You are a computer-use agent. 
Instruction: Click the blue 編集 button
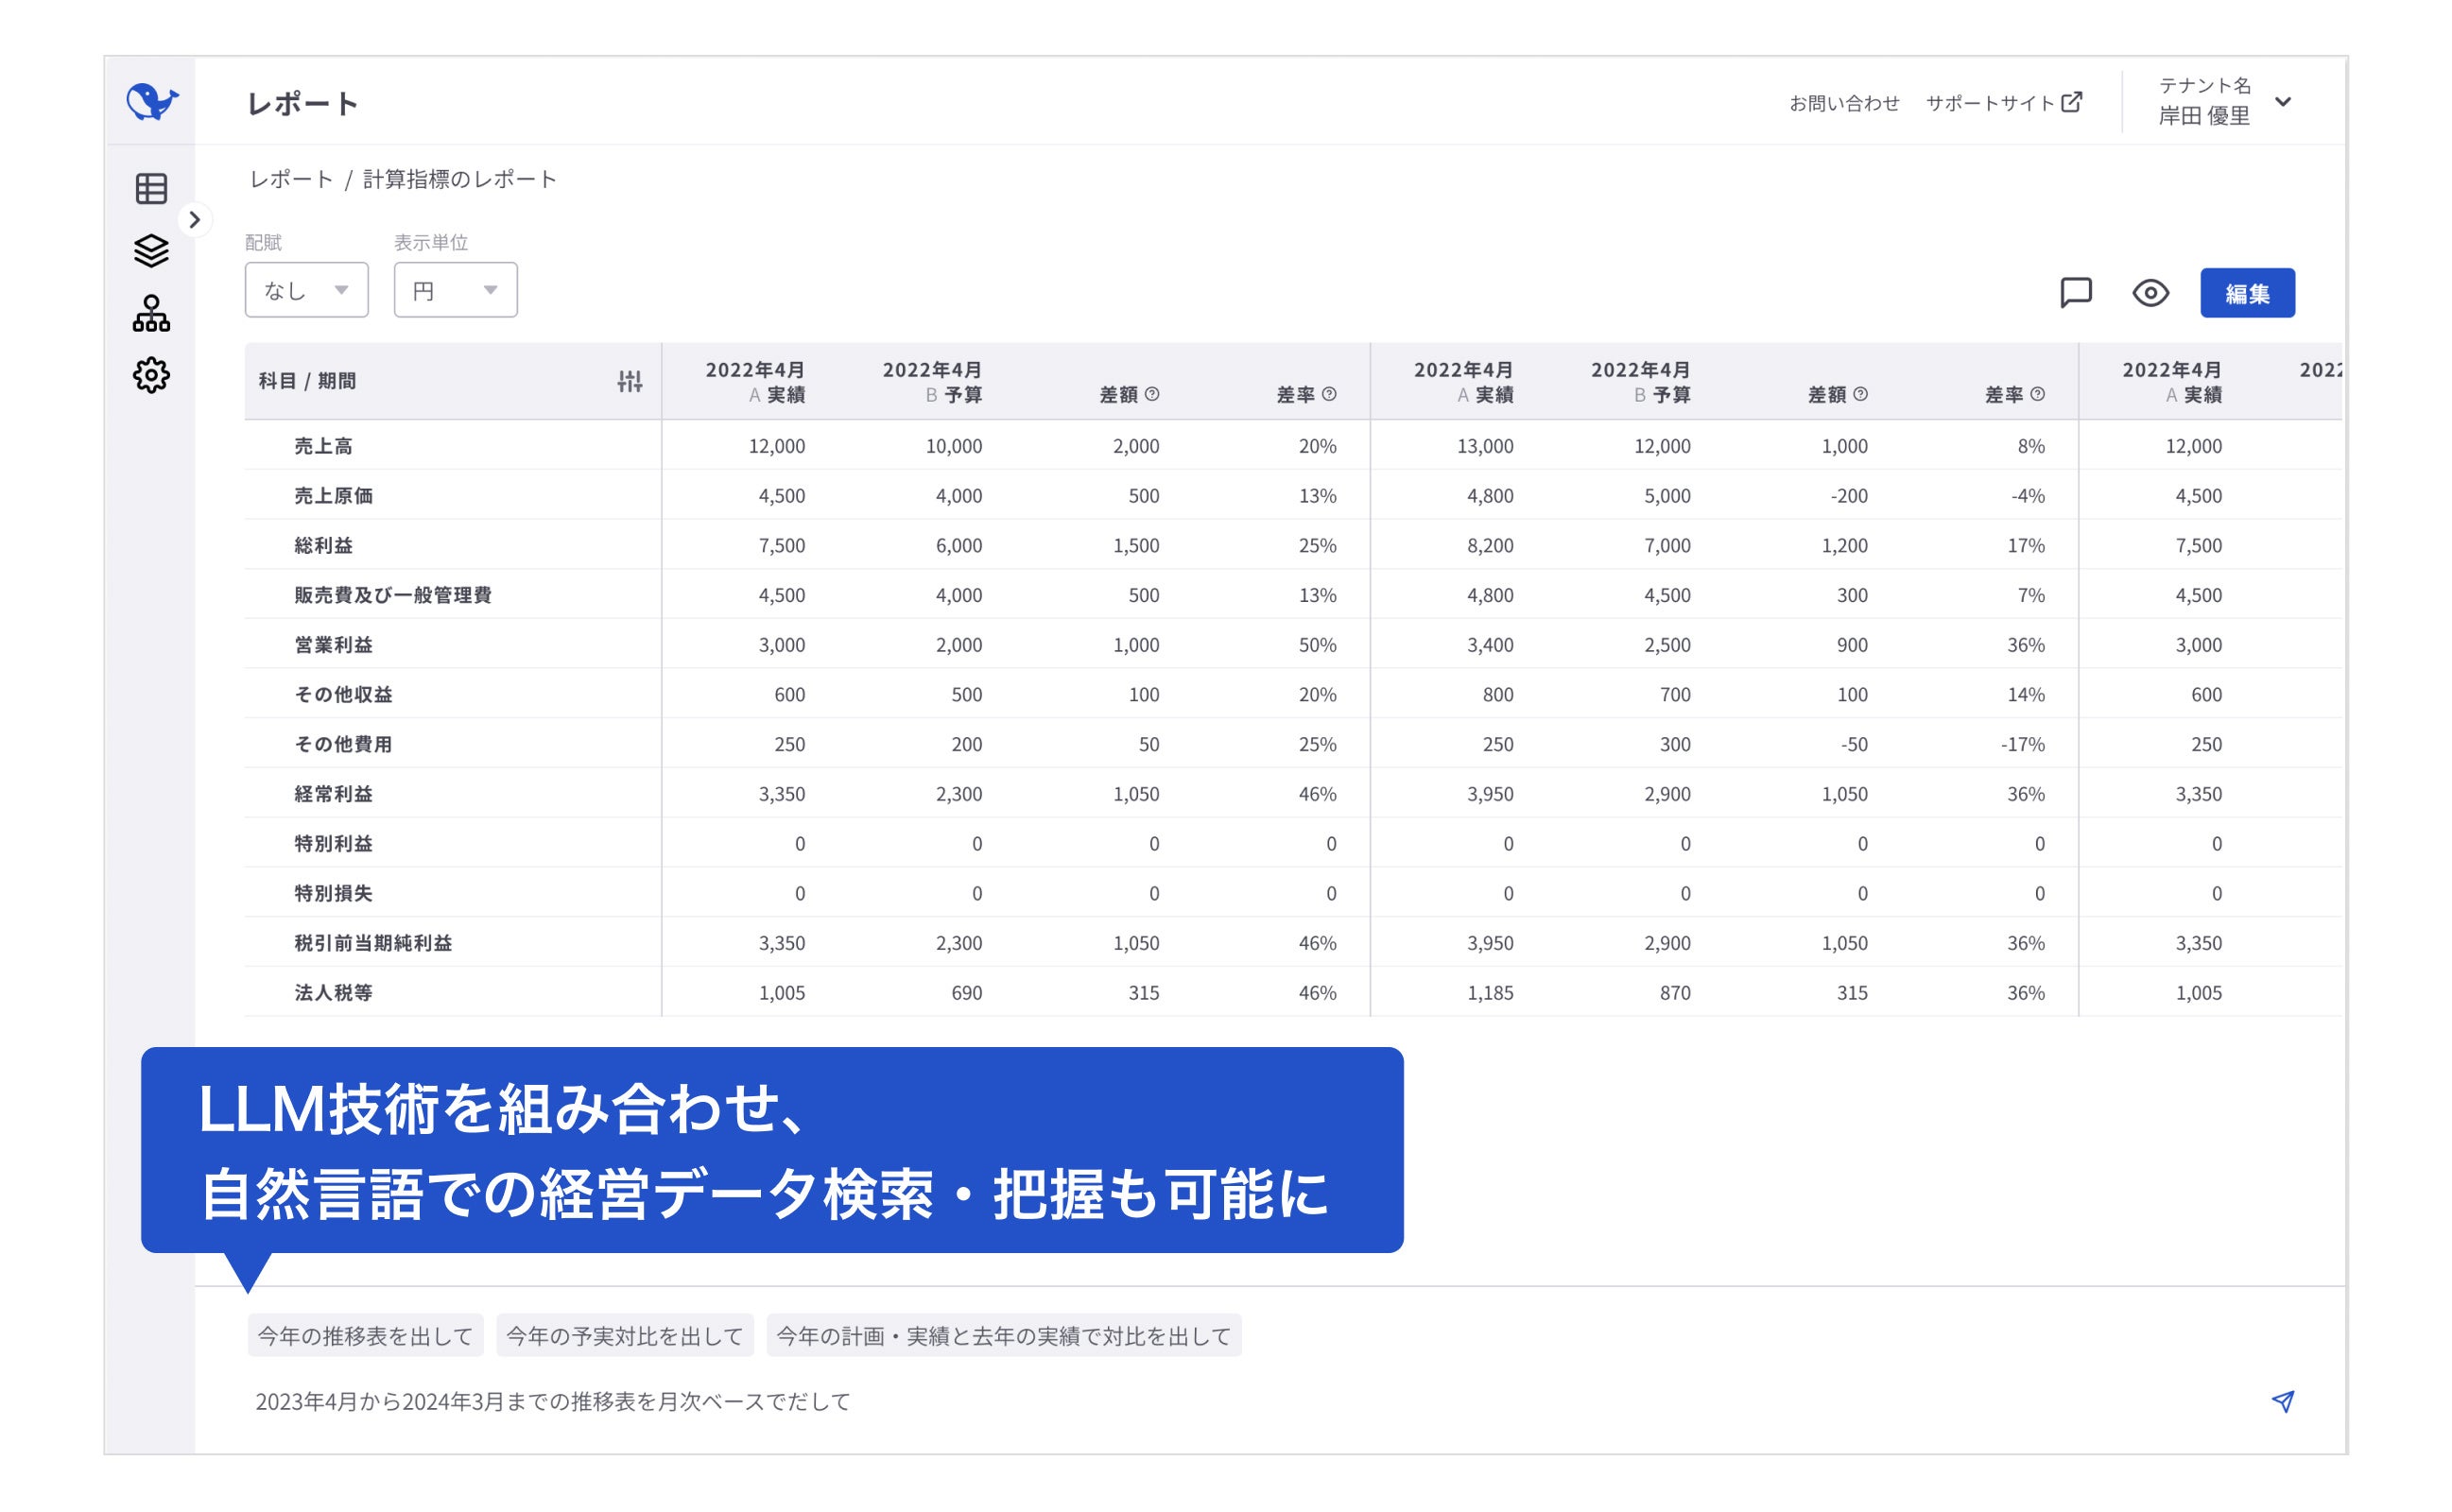coord(2246,293)
